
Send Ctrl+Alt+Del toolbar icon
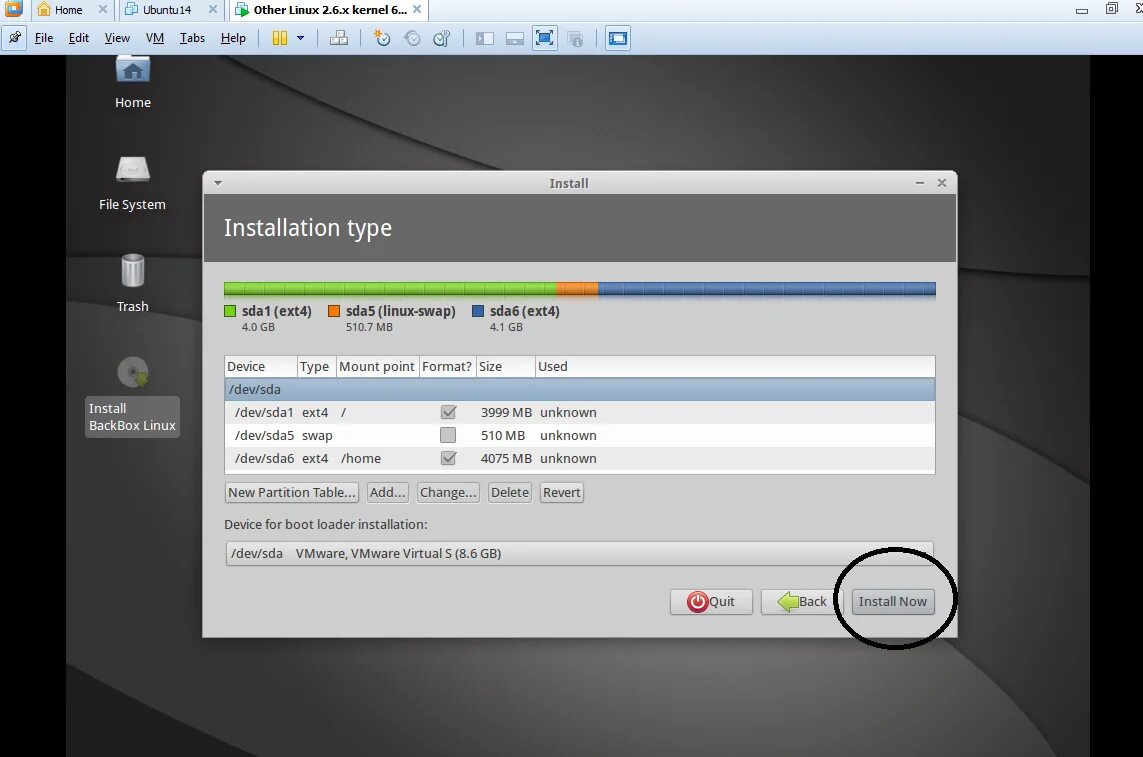coord(339,38)
